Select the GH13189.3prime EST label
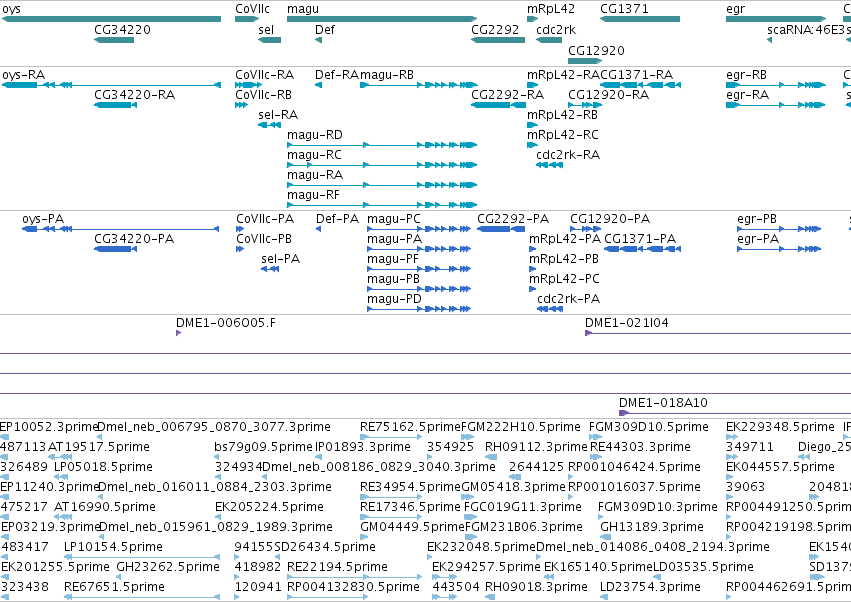 click(652, 527)
